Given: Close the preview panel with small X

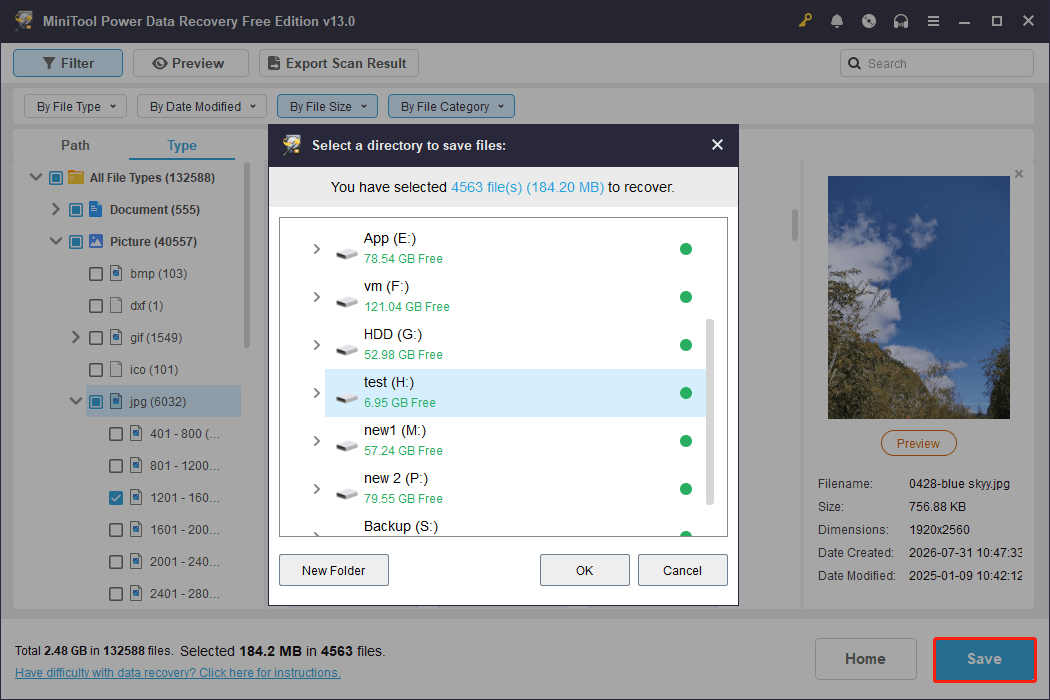Looking at the screenshot, I should click(1019, 174).
